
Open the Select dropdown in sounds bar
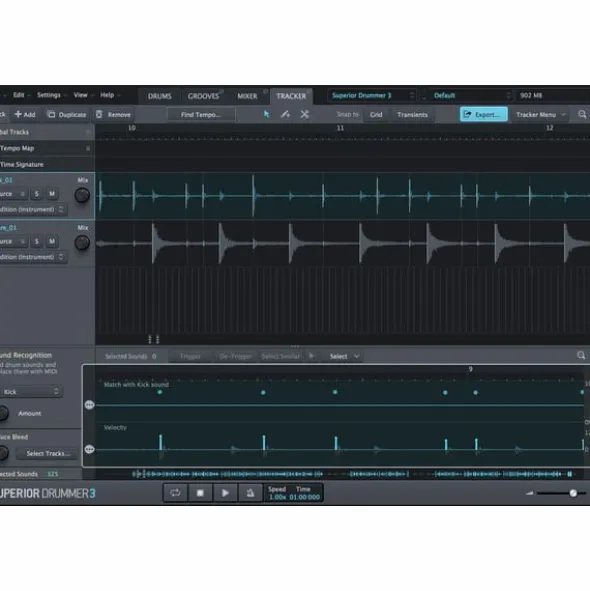(x=344, y=356)
